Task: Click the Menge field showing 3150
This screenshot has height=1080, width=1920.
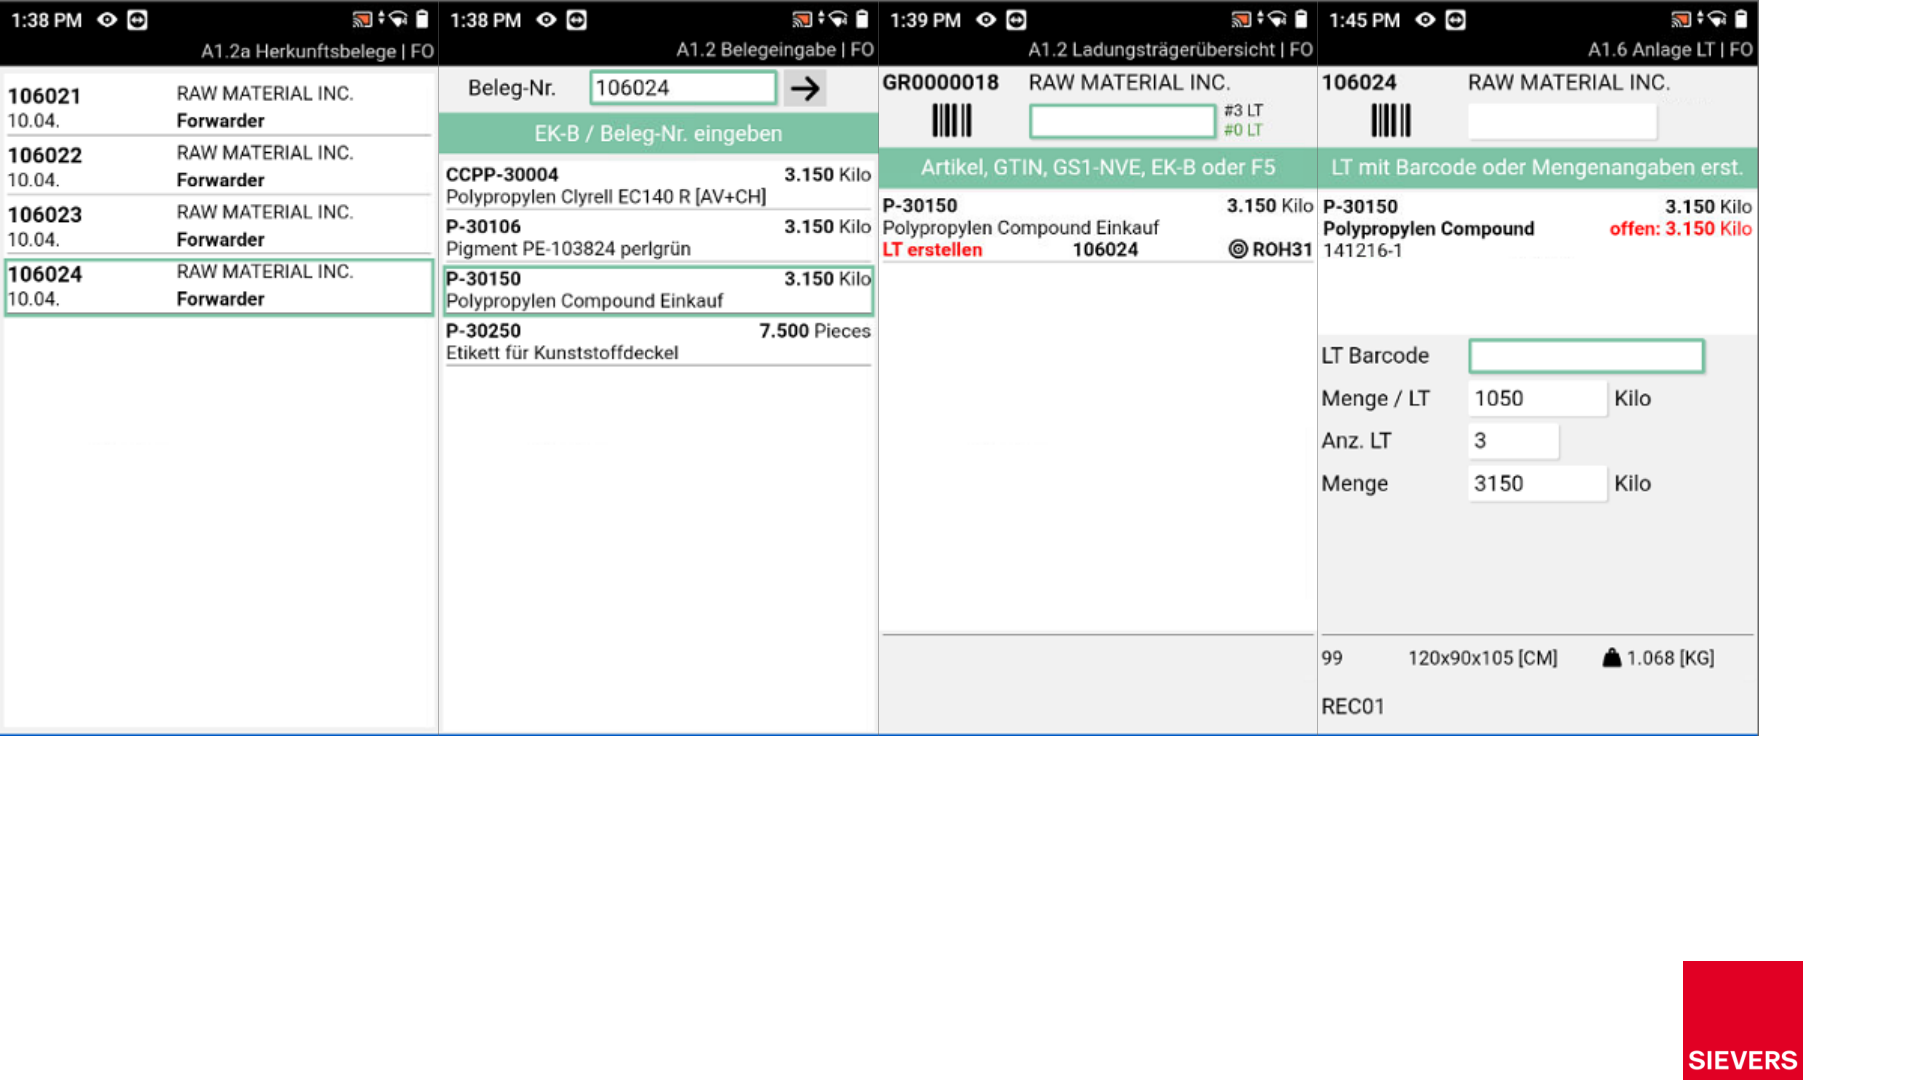Action: tap(1537, 484)
